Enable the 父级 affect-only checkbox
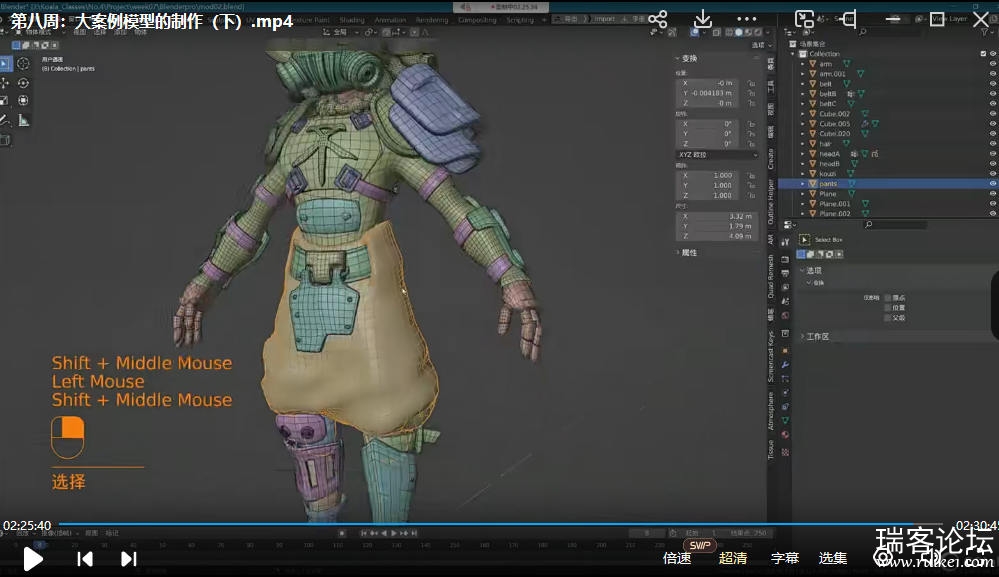 [888, 318]
